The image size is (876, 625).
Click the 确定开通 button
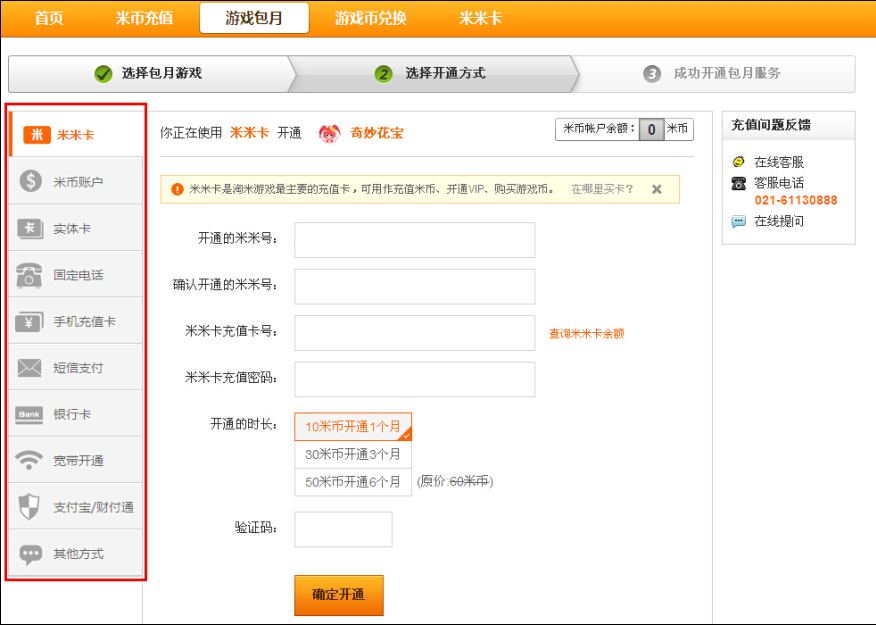pyautogui.click(x=339, y=595)
